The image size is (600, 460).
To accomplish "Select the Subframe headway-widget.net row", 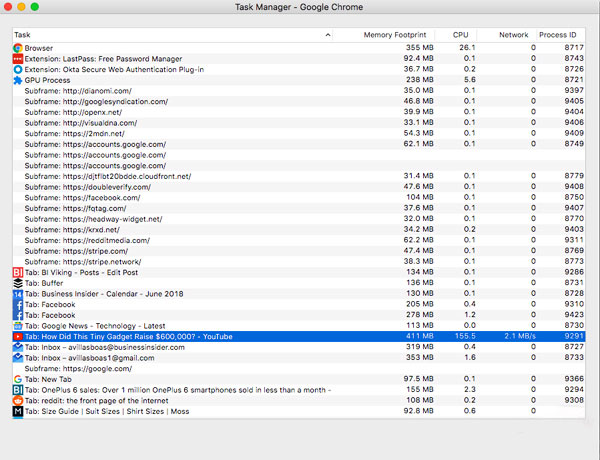I will point(298,219).
